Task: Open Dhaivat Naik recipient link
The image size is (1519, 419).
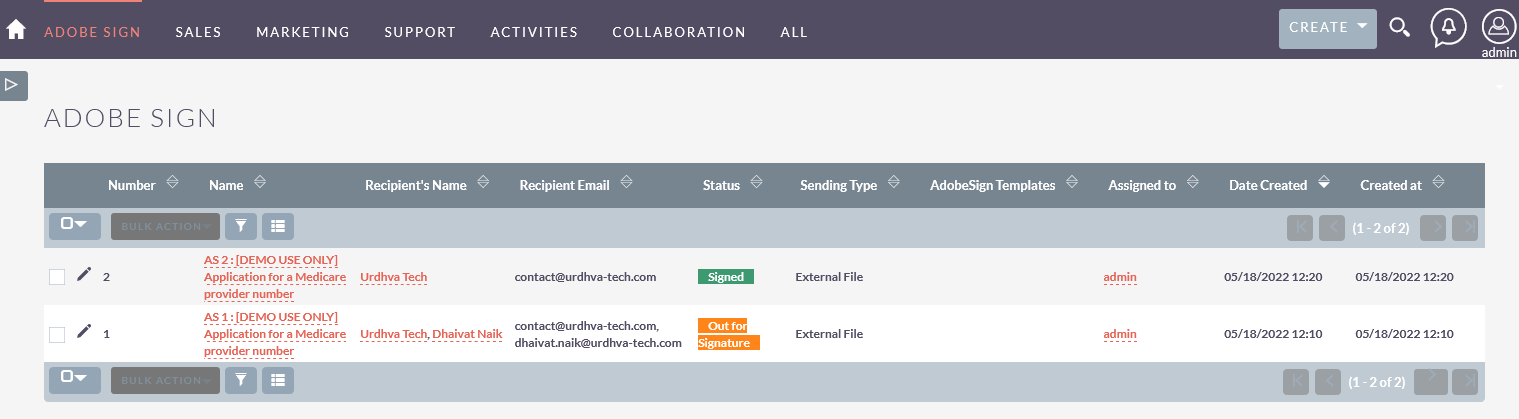Action: (467, 334)
